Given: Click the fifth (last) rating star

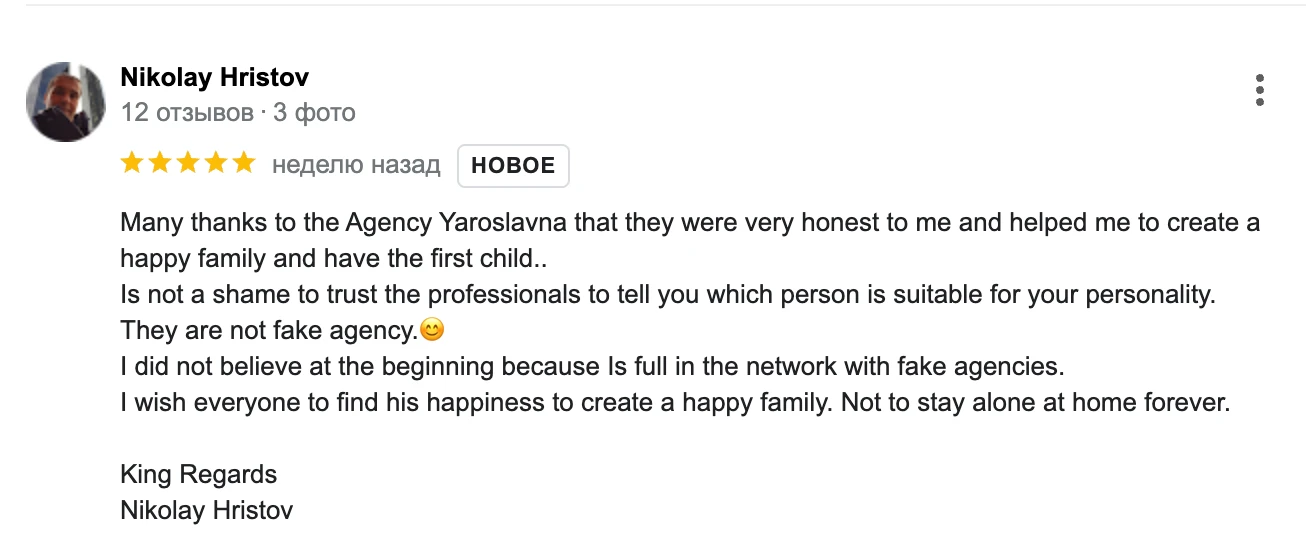Looking at the screenshot, I should pos(244,164).
